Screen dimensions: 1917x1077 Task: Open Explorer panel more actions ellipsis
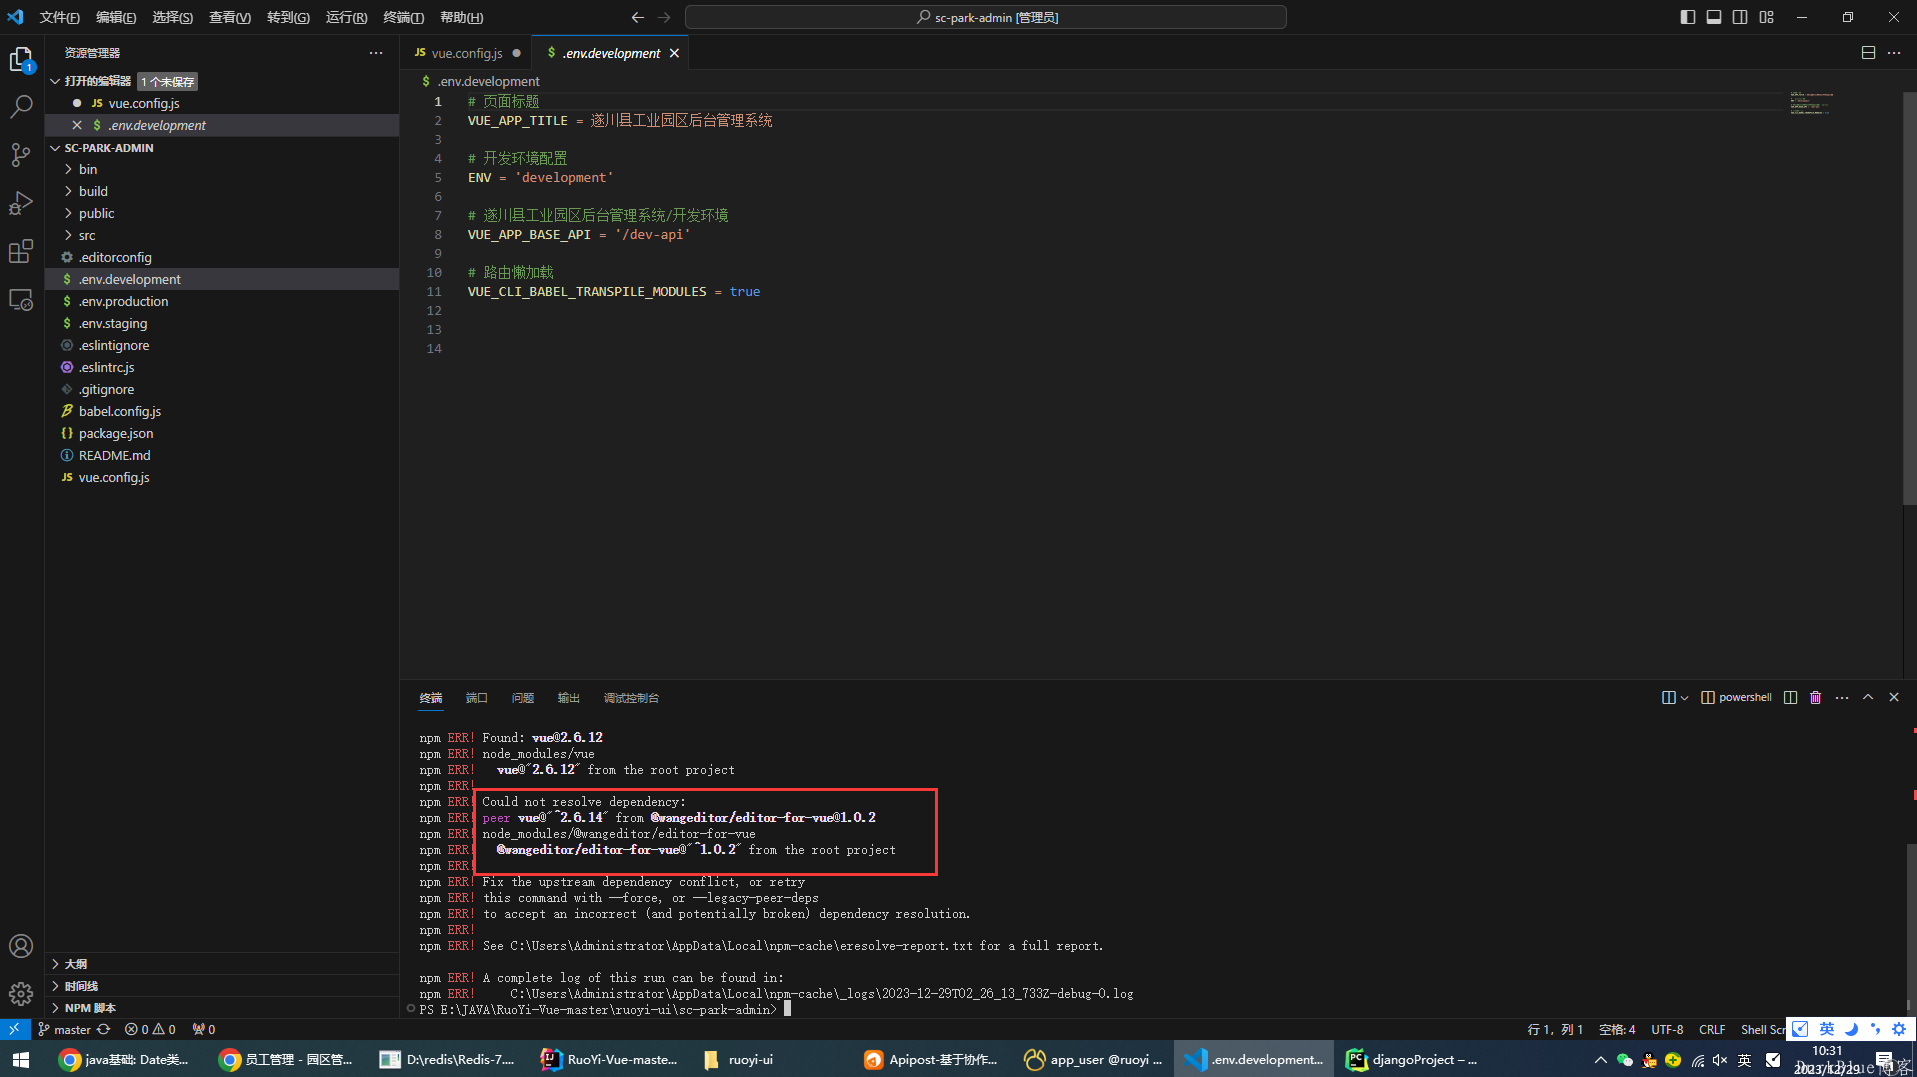376,53
